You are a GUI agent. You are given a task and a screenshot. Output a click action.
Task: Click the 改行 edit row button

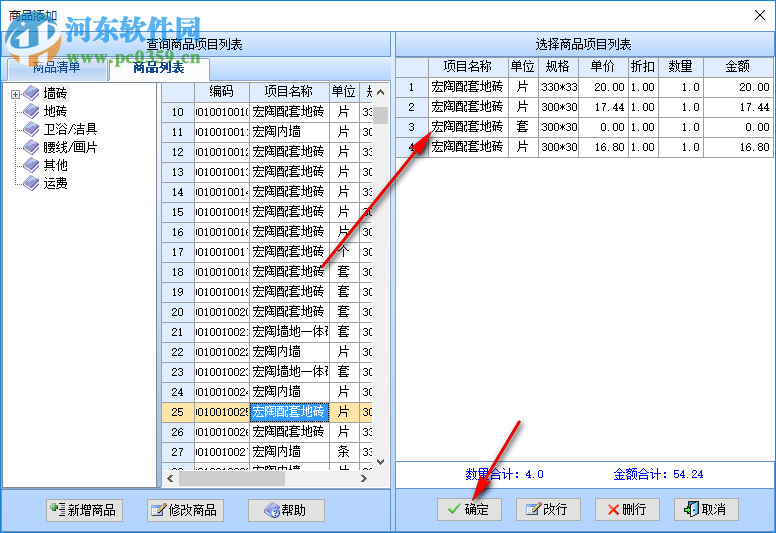pyautogui.click(x=548, y=509)
